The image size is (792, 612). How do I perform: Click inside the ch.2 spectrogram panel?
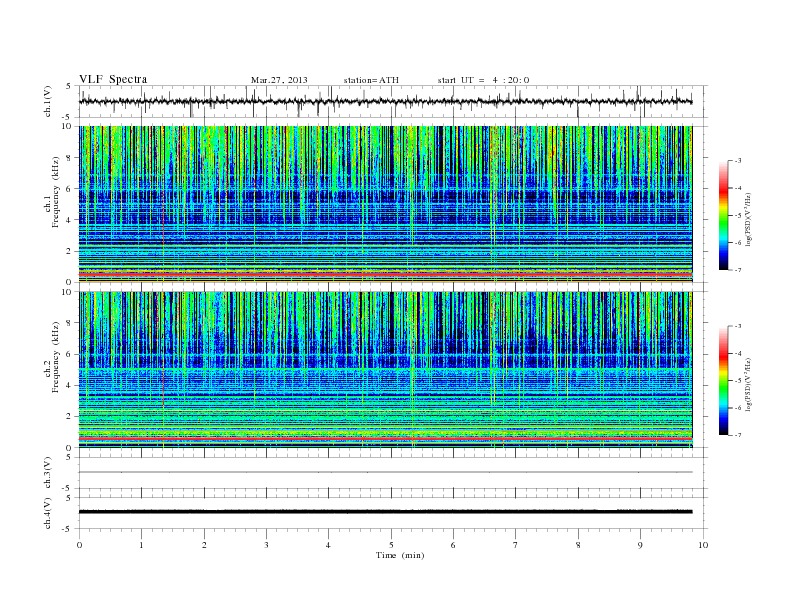pyautogui.click(x=385, y=369)
